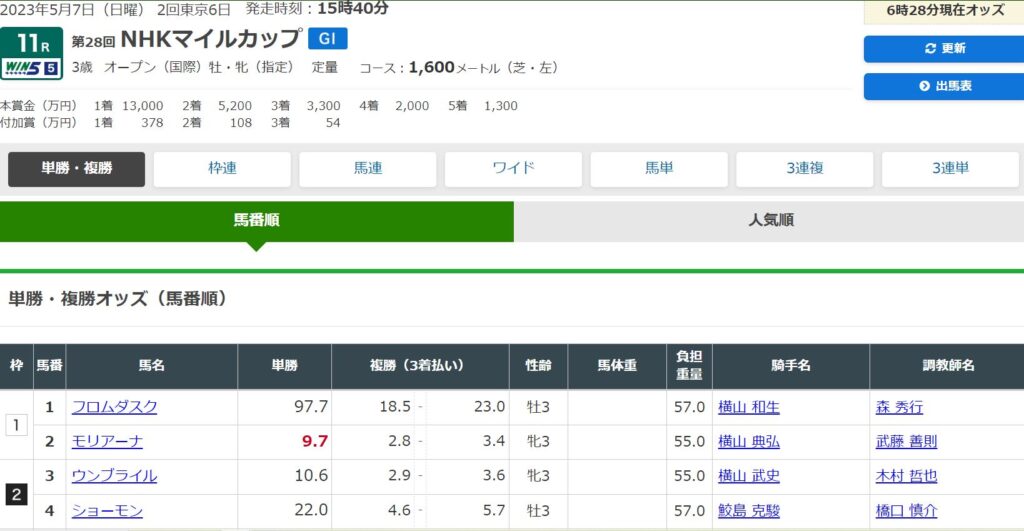This screenshot has height=531, width=1024.
Task: Open horse ウンブライル link
Action: point(114,476)
